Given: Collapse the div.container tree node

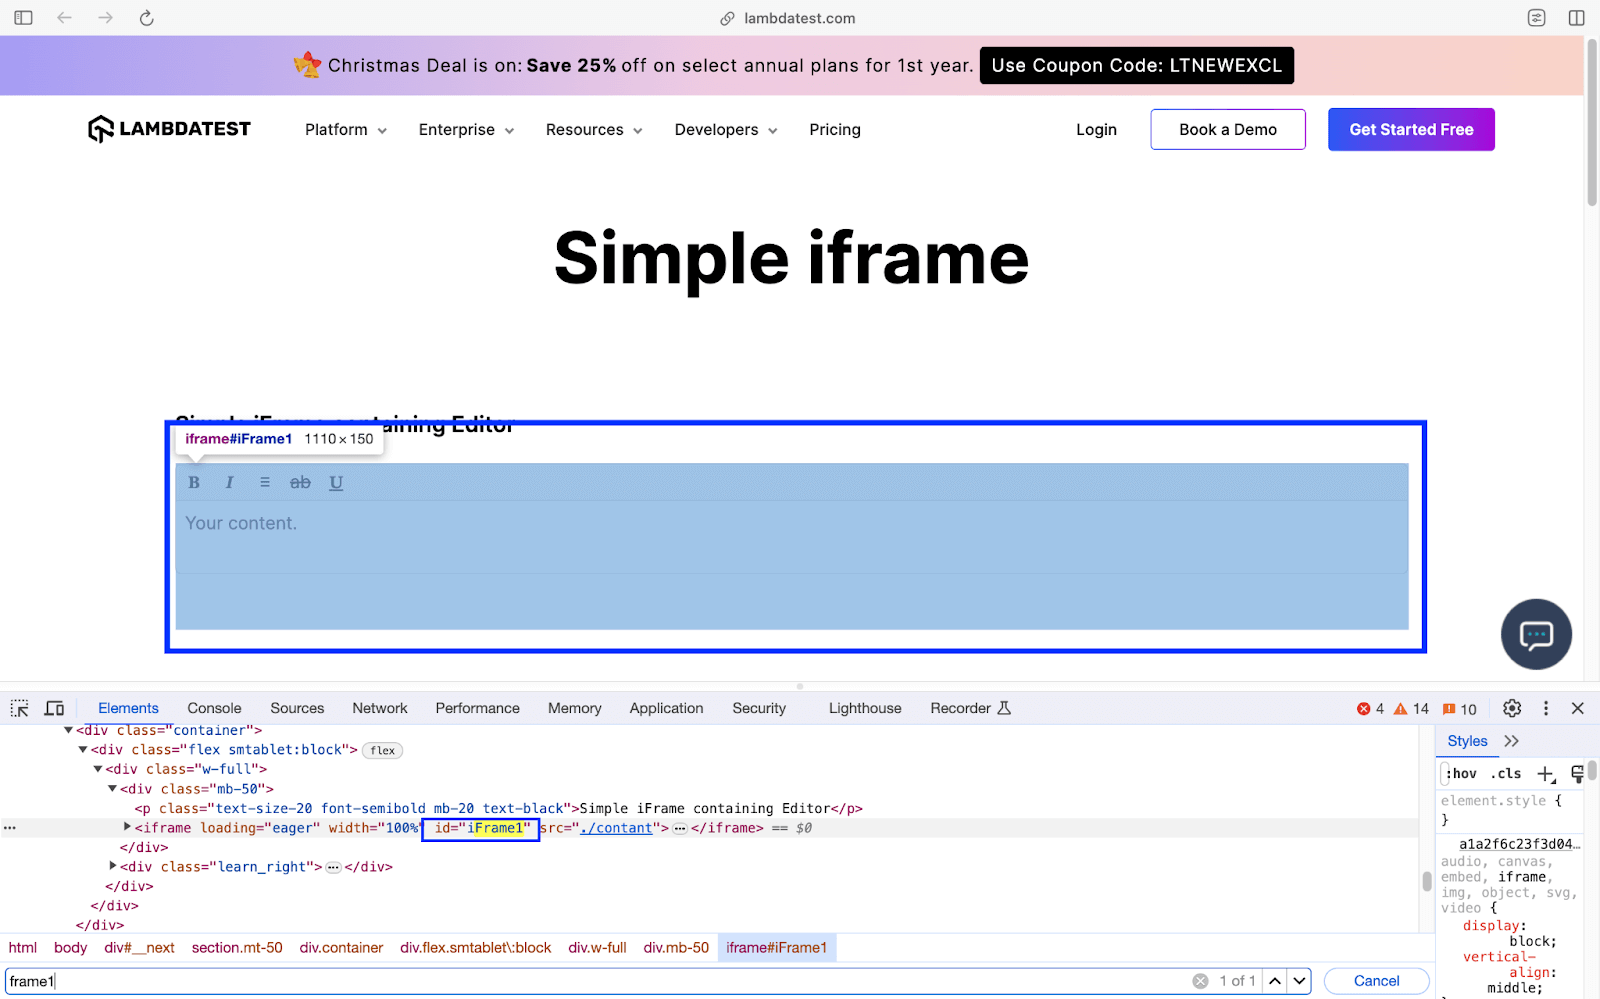Looking at the screenshot, I should (x=68, y=730).
